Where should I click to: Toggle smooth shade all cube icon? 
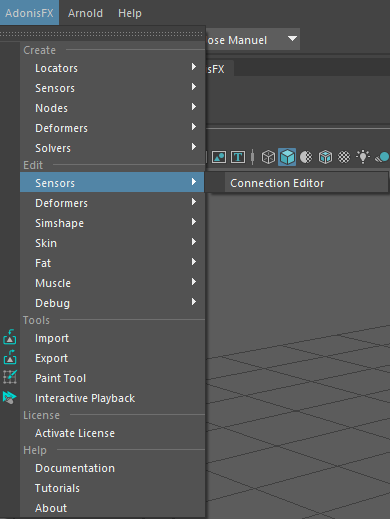click(x=287, y=157)
